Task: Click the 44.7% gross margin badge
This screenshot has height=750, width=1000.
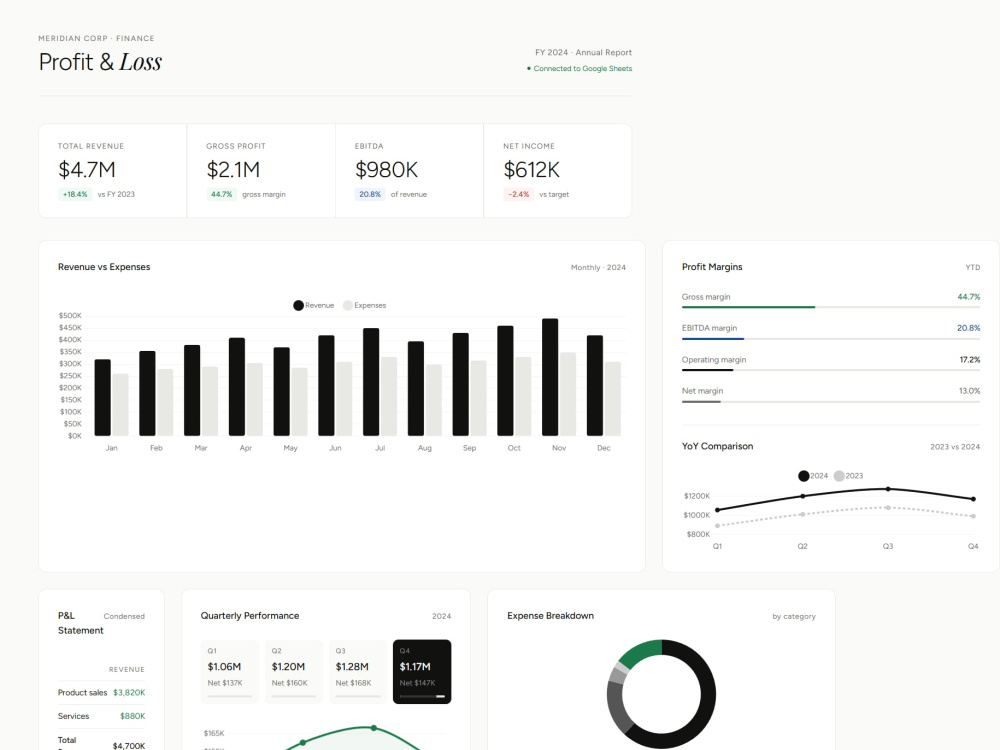Action: (x=221, y=195)
